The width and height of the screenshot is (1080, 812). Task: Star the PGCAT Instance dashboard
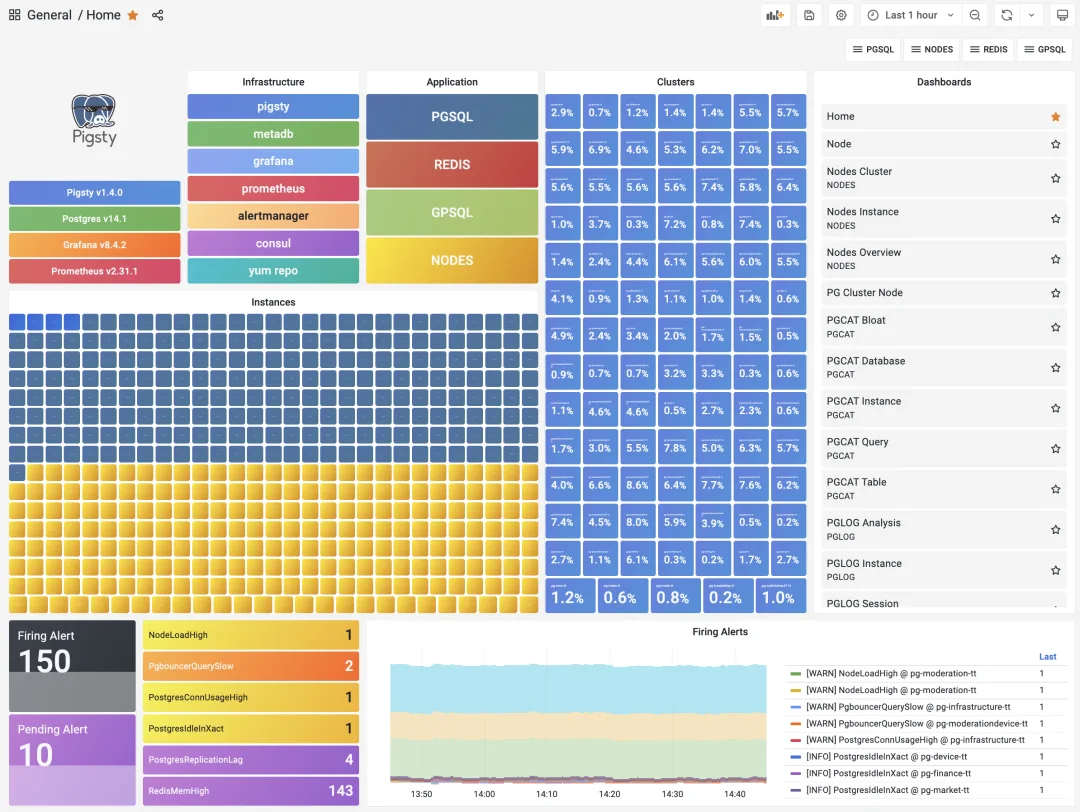pyautogui.click(x=1055, y=408)
